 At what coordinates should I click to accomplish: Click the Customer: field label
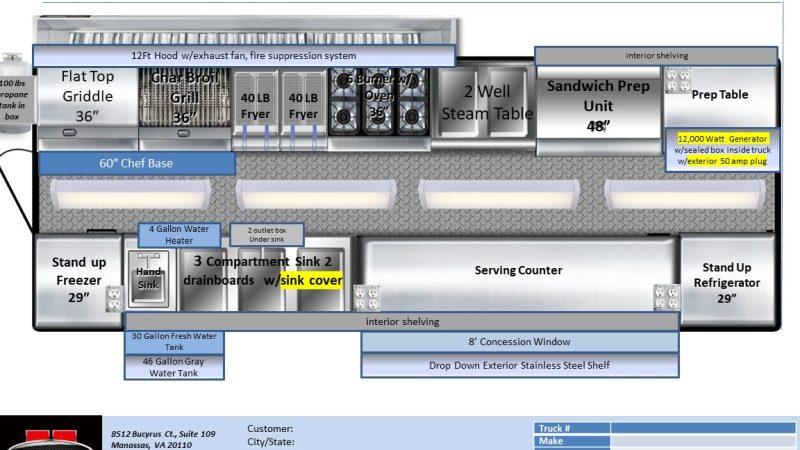tap(270, 429)
